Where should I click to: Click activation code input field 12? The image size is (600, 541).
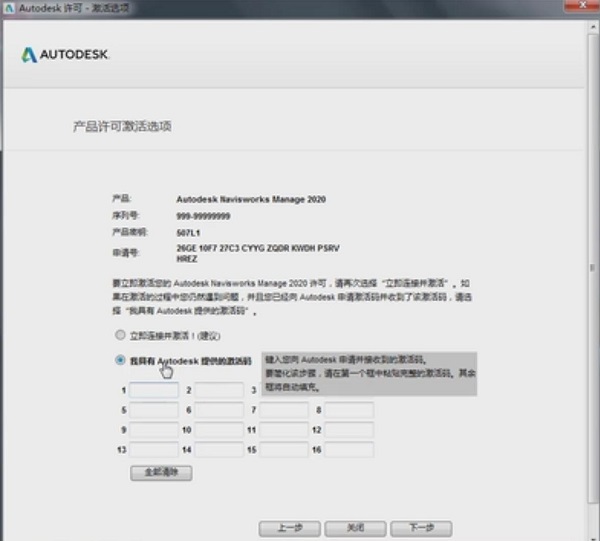tap(349, 430)
